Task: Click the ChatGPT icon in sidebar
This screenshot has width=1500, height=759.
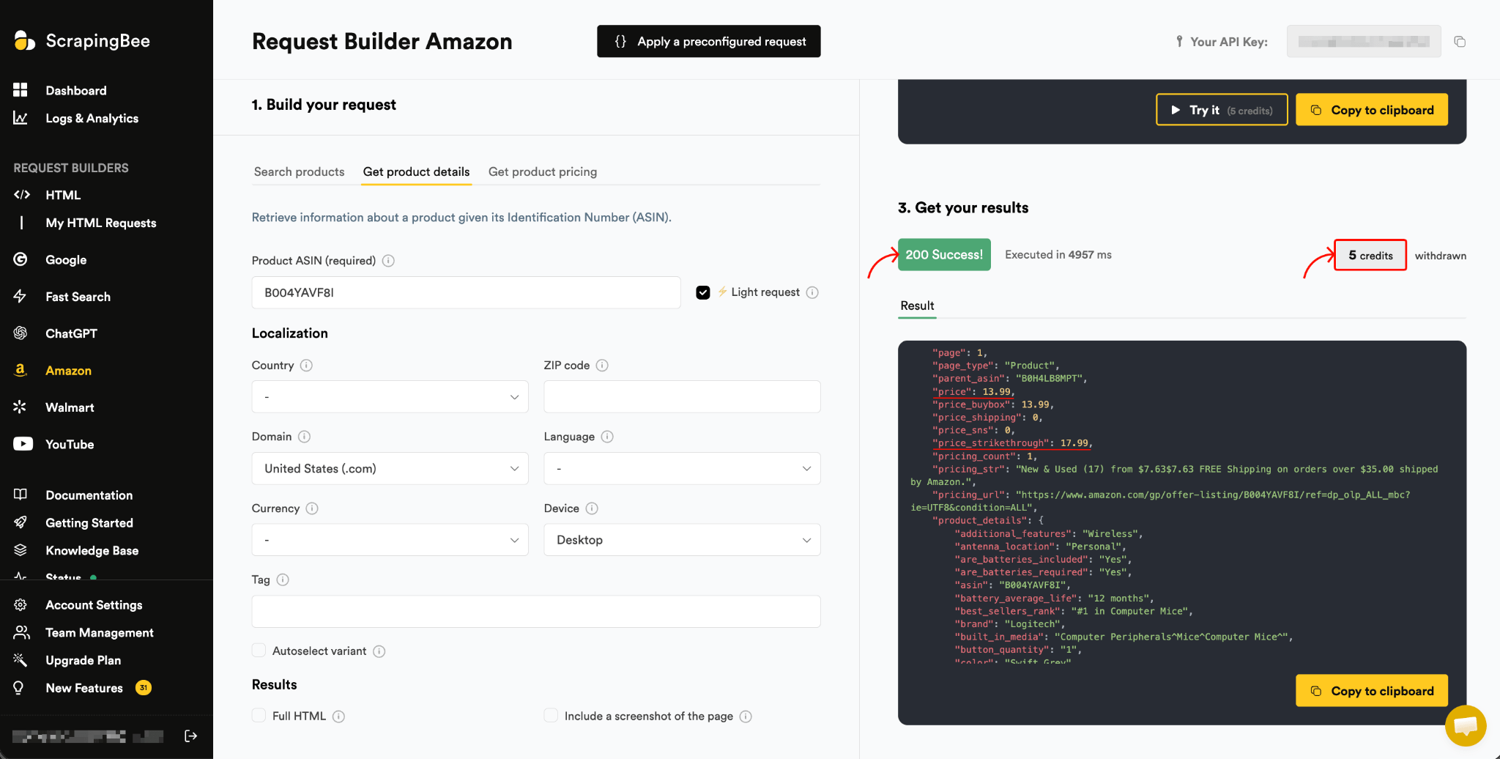Action: 20,333
